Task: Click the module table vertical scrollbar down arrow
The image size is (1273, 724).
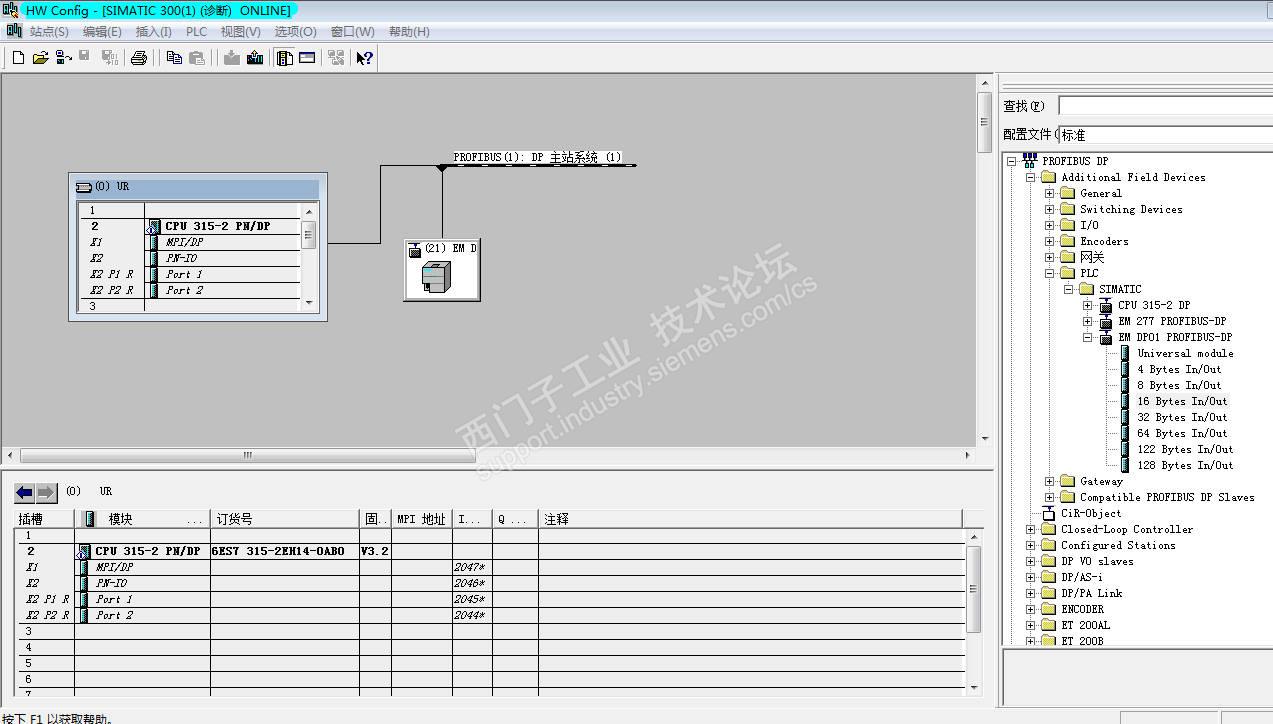Action: click(x=975, y=687)
